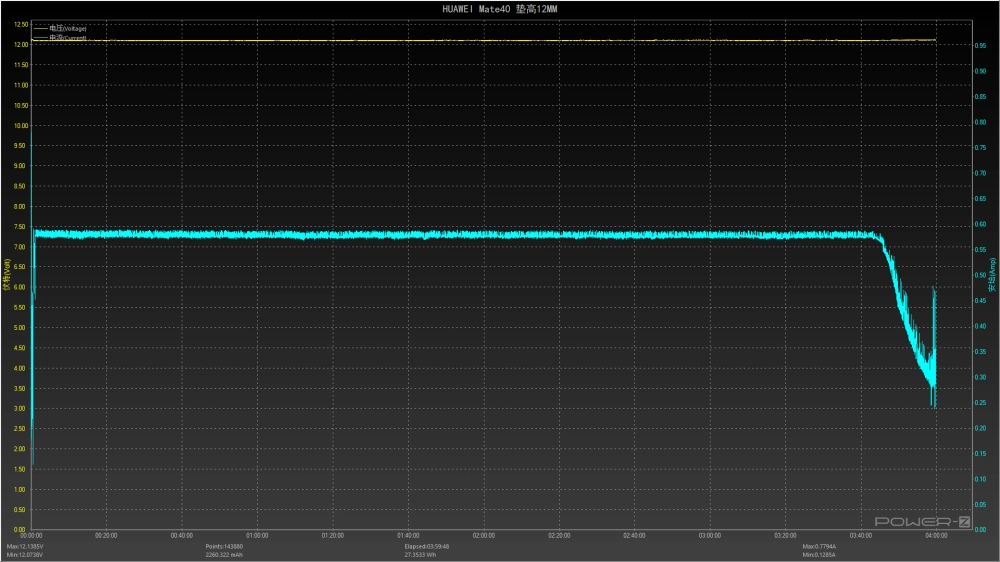Click the 'Min:0.1285A' current readout
The height and width of the screenshot is (562, 1000).
[x=820, y=555]
